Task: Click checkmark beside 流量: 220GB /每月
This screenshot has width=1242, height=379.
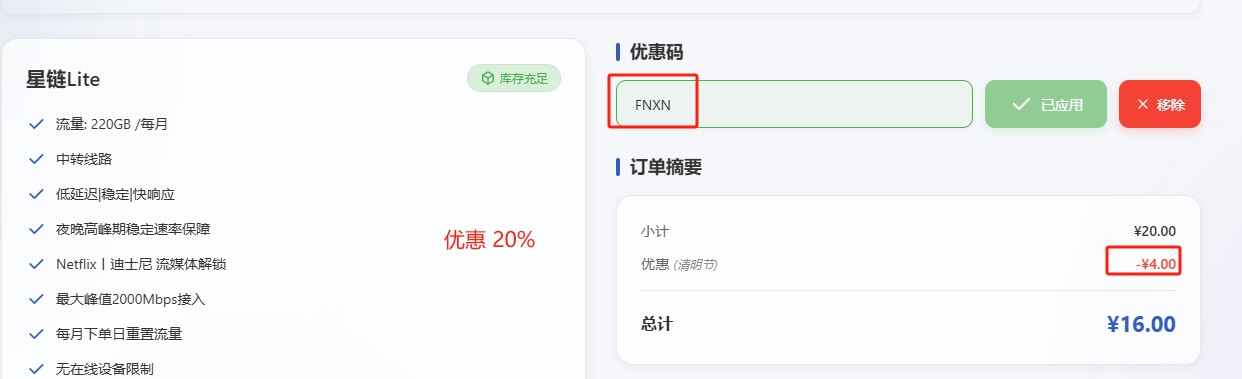Action: (x=37, y=124)
